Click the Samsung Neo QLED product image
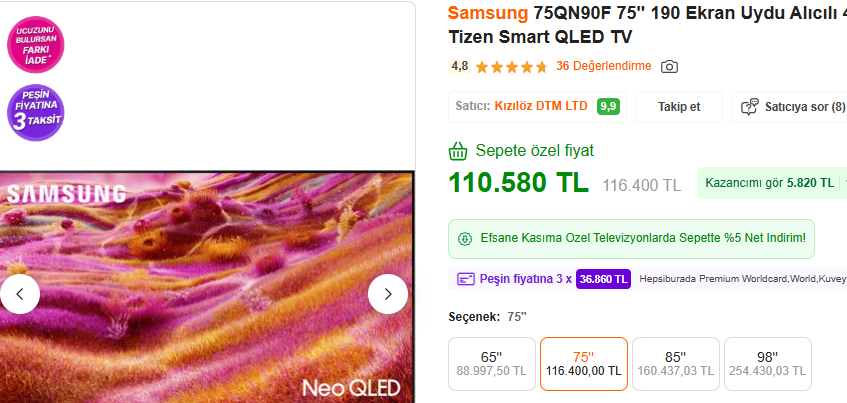Screen dimensions: 847x403 207,287
